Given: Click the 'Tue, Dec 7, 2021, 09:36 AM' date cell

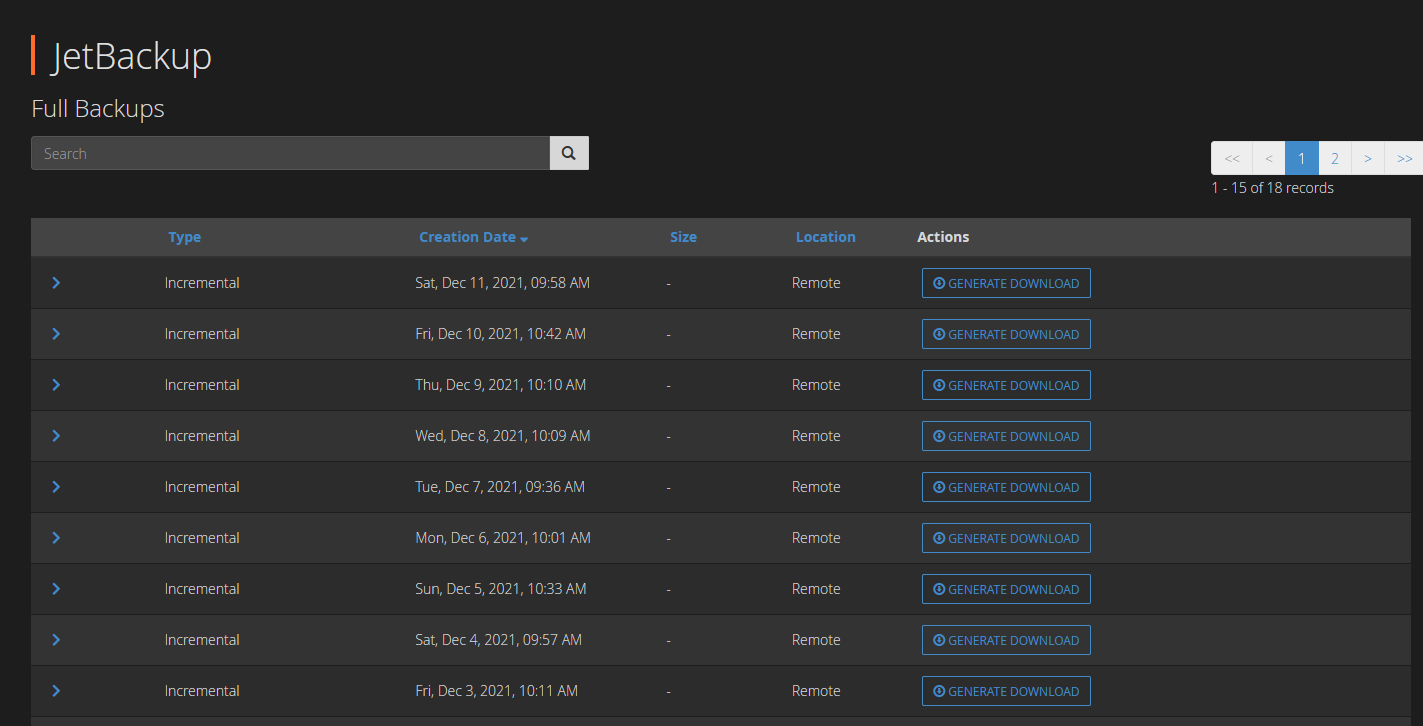Looking at the screenshot, I should pyautogui.click(x=500, y=487).
